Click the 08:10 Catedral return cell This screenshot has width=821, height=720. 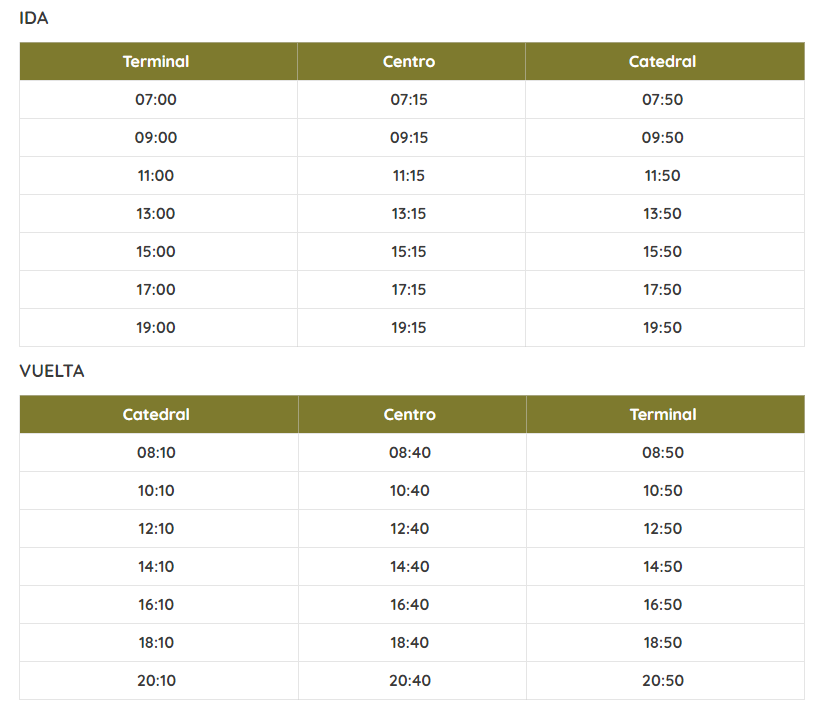coord(156,452)
